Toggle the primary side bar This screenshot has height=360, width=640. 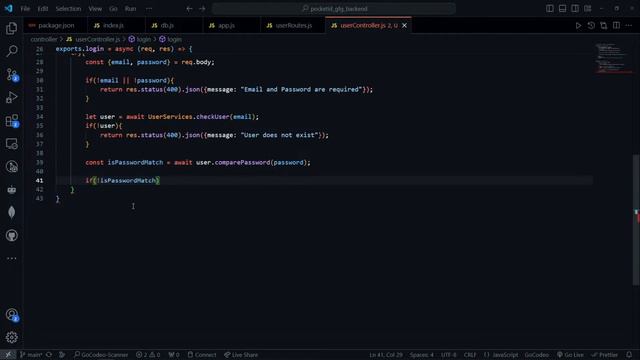[x=550, y=9]
